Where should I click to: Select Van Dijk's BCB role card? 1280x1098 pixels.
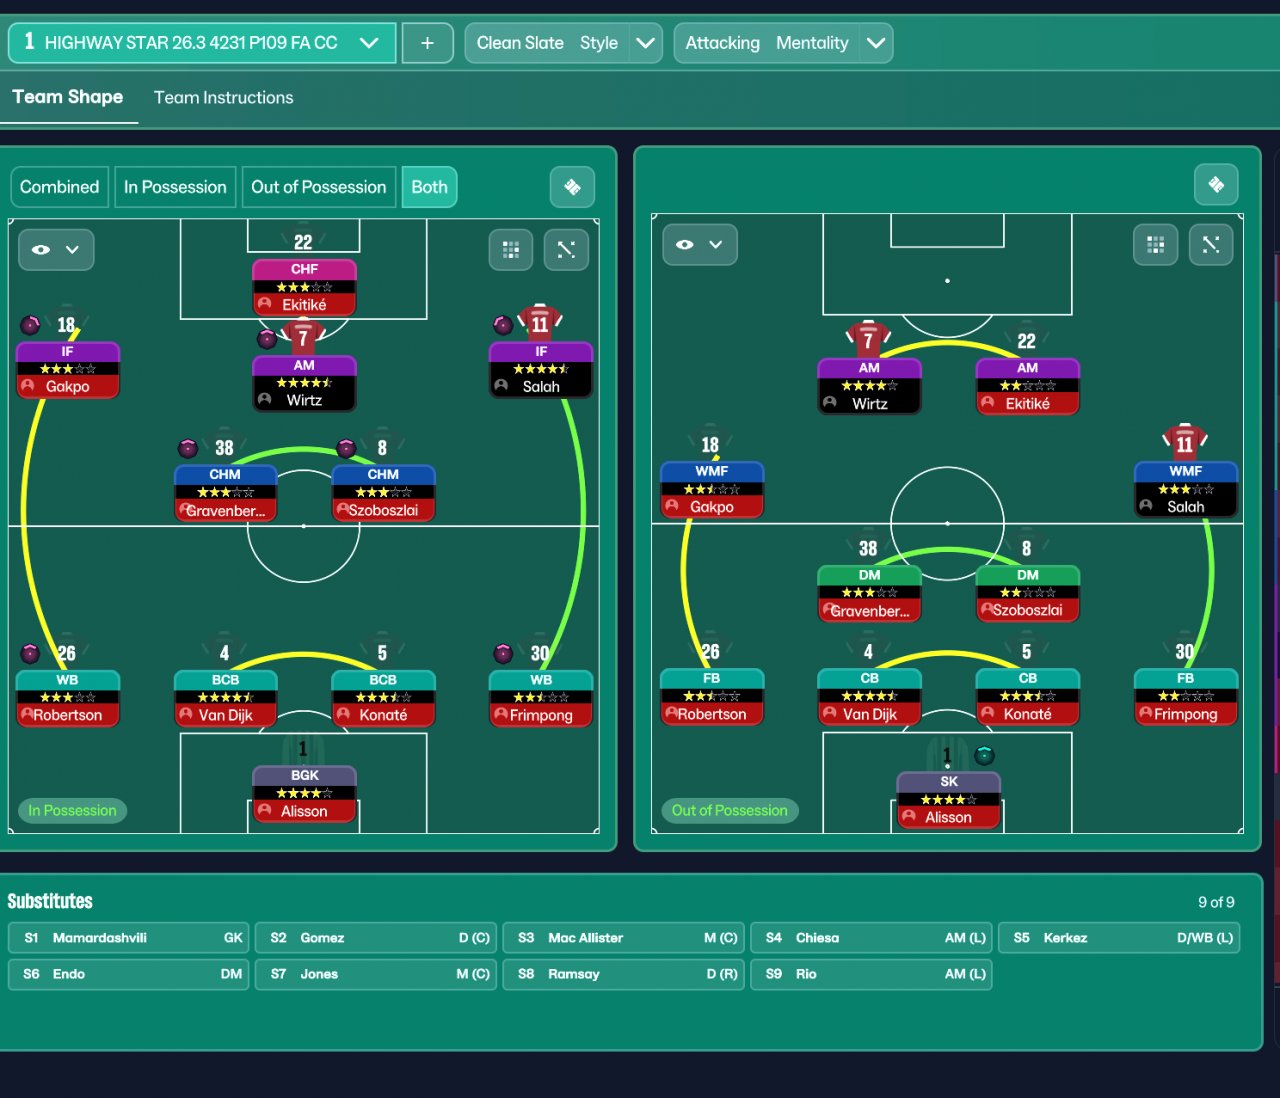225,698
